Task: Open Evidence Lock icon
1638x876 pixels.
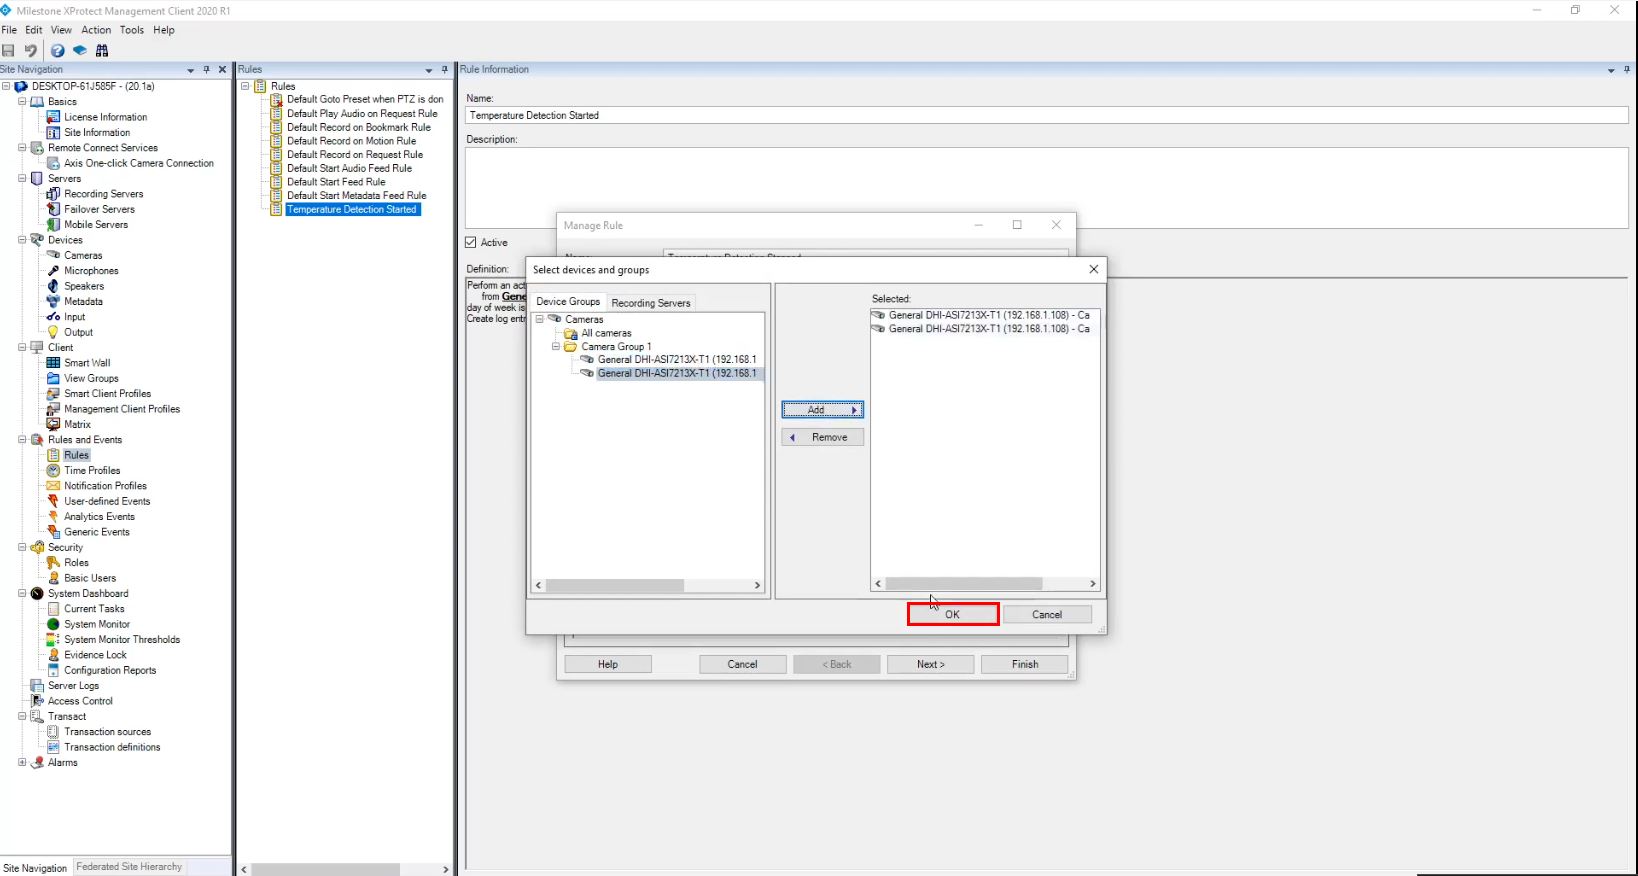Action: (54, 655)
